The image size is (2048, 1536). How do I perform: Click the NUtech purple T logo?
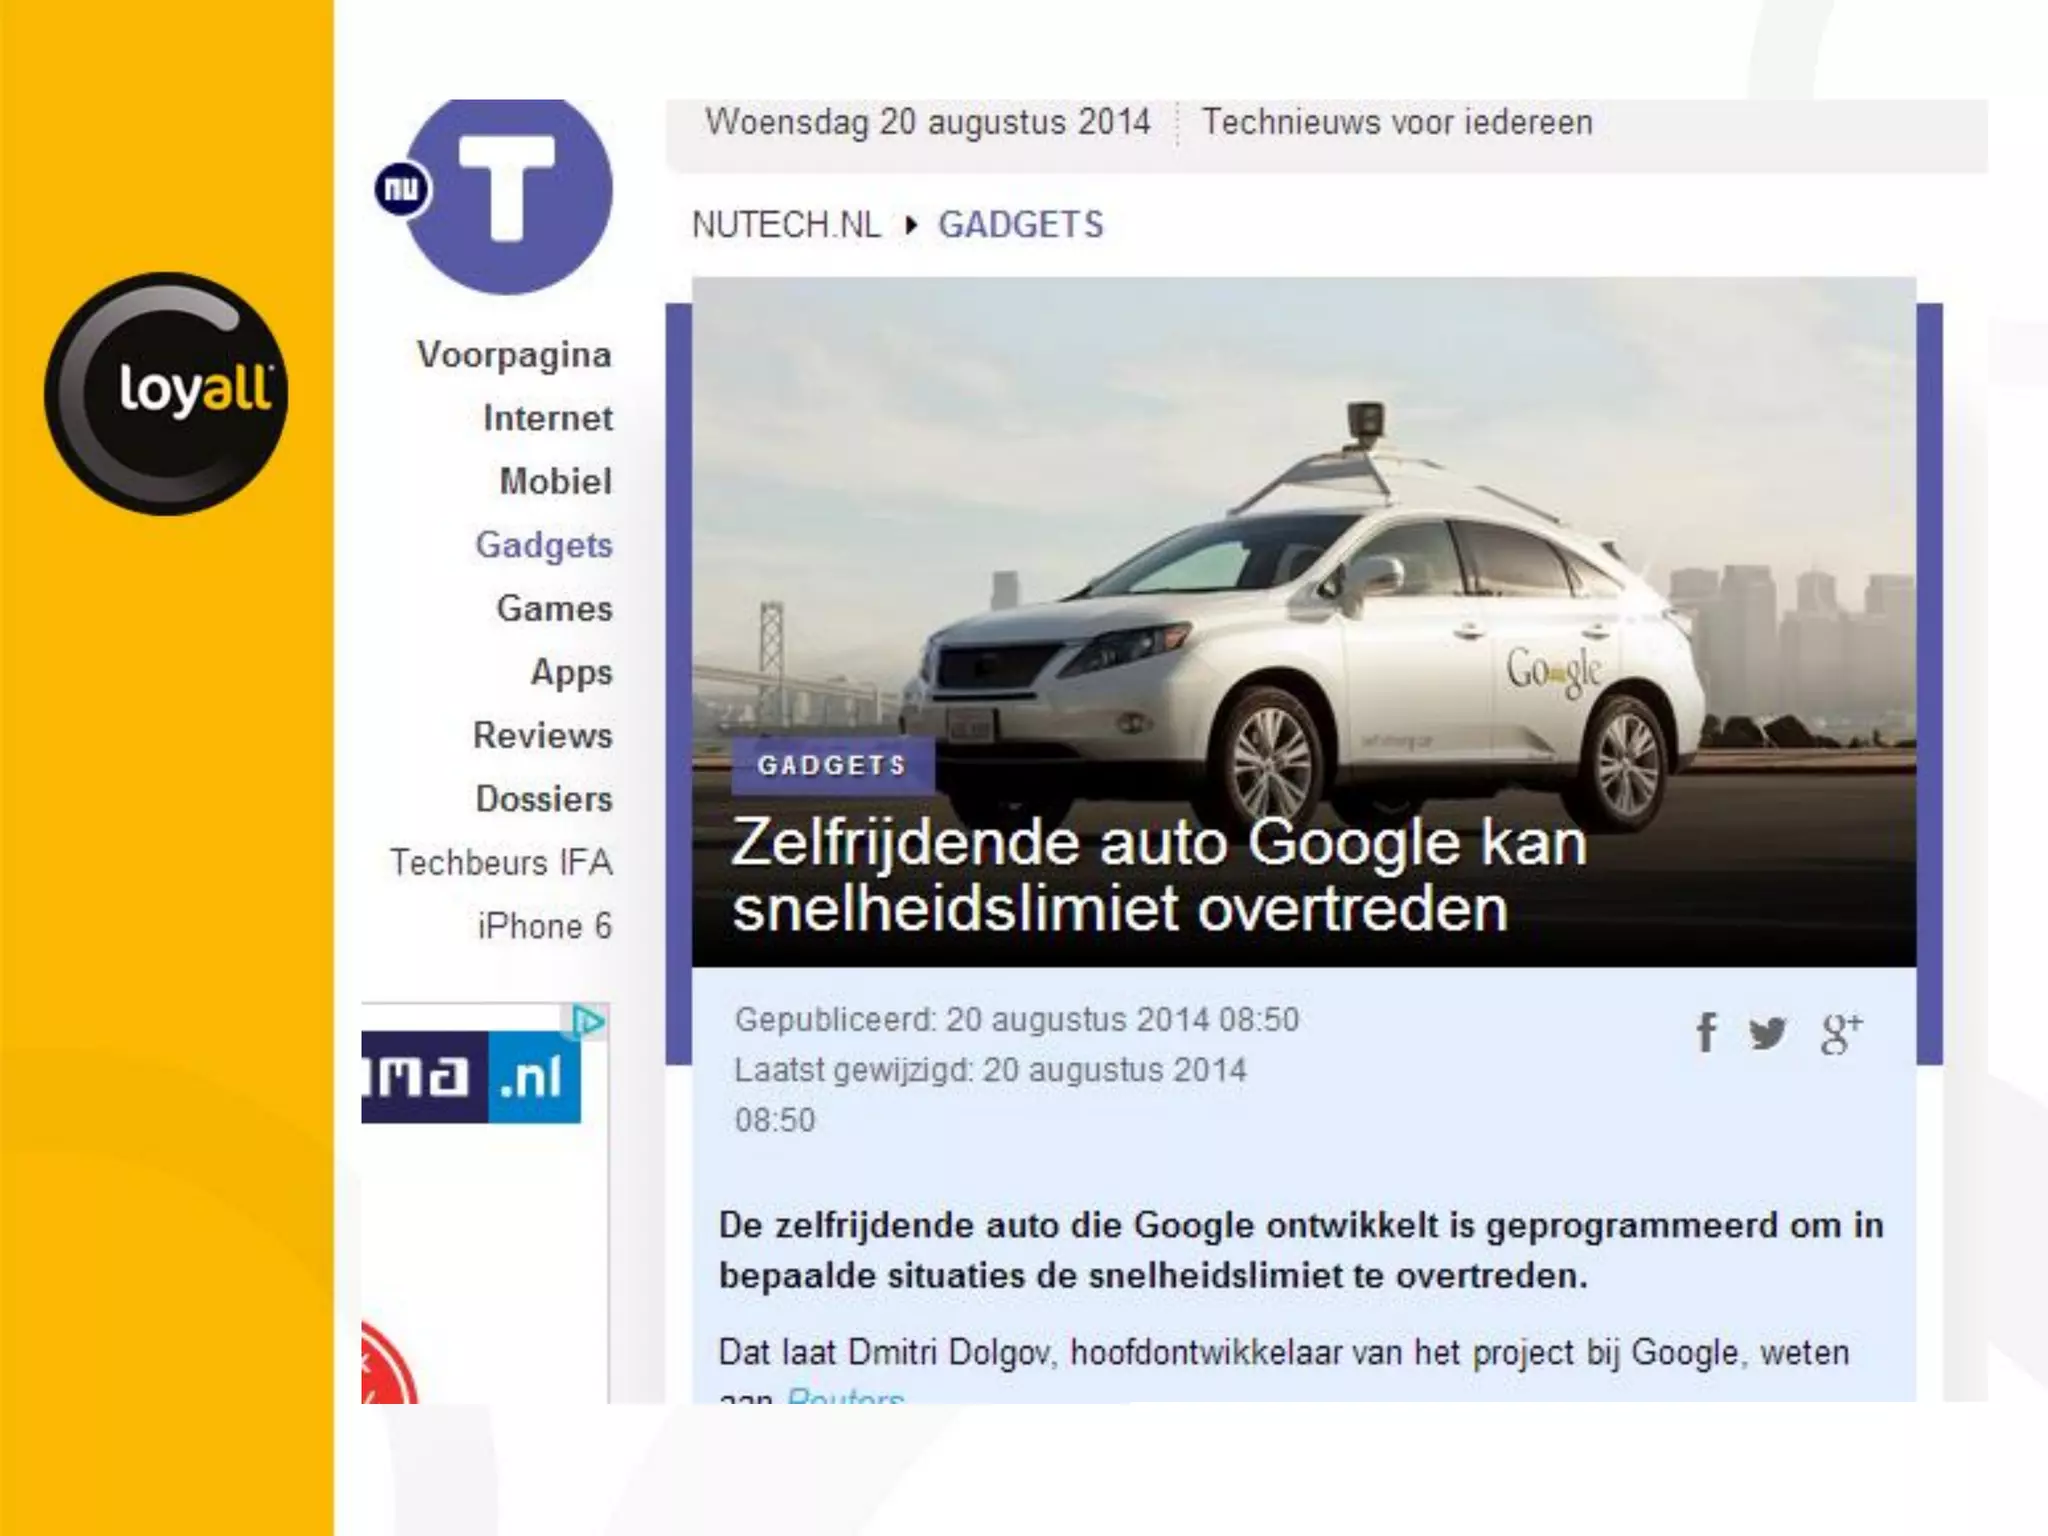click(x=508, y=192)
